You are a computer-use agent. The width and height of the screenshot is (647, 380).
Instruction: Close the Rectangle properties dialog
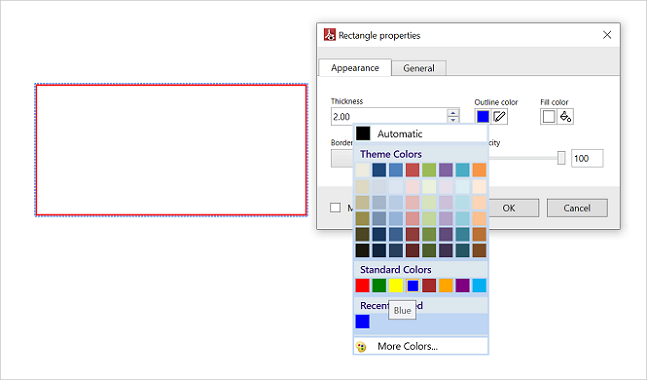pyautogui.click(x=607, y=35)
